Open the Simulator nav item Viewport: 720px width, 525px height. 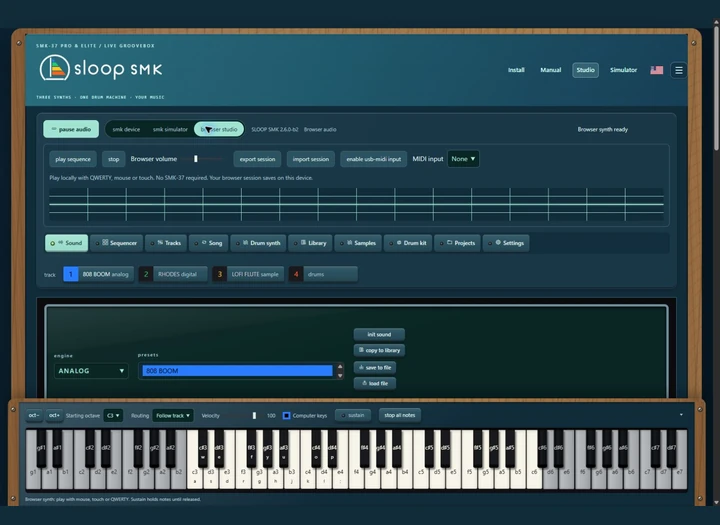click(x=623, y=70)
